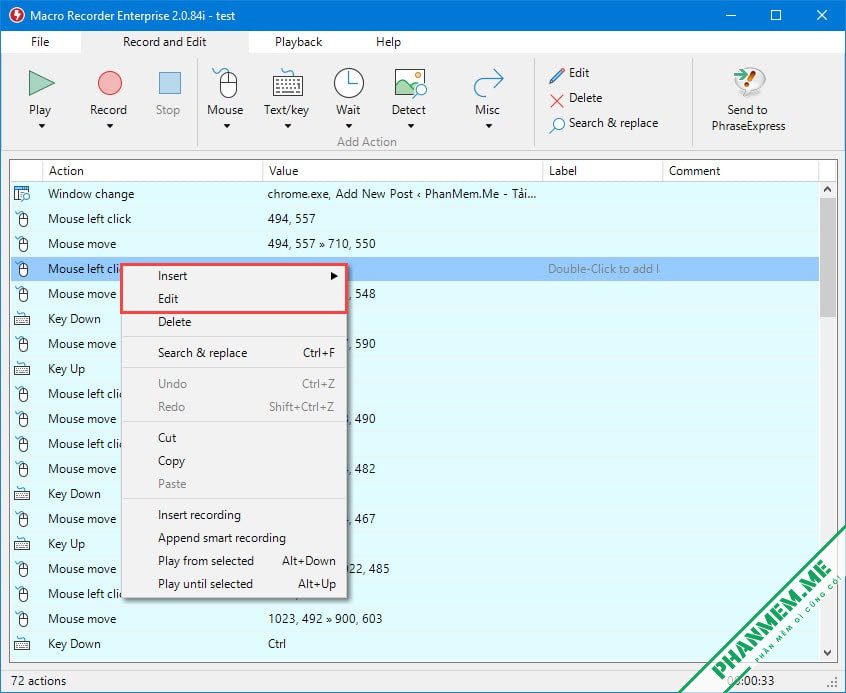Click the Value column header
The width and height of the screenshot is (846, 693).
point(402,171)
